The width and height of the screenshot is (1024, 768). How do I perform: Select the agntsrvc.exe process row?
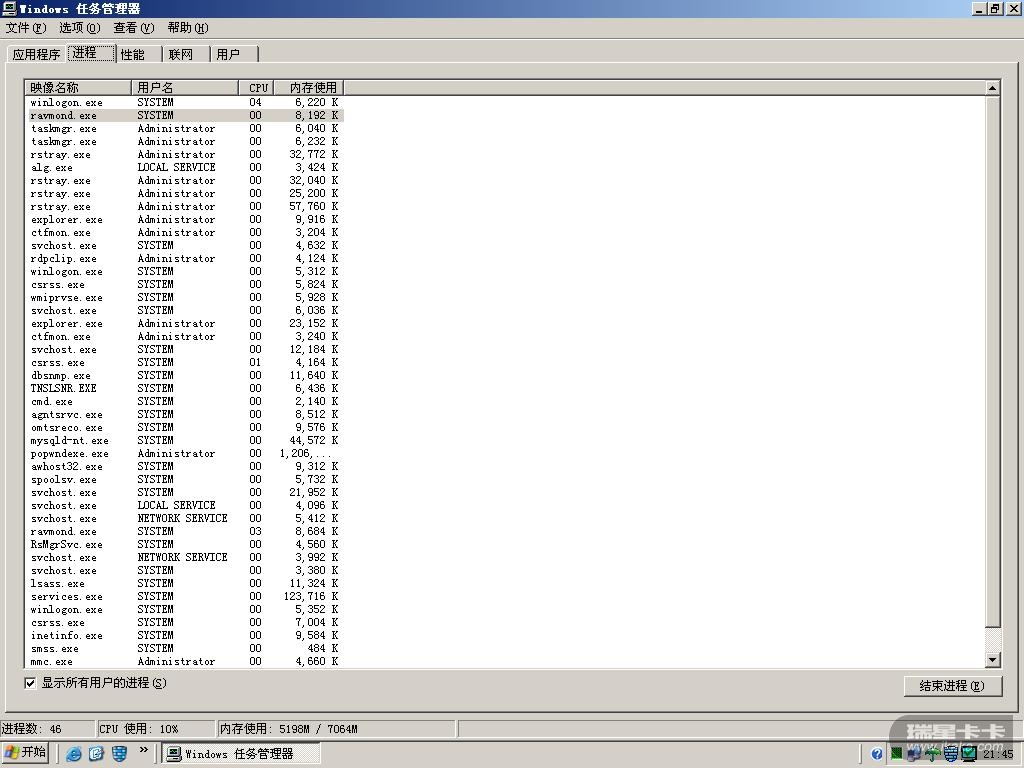pos(184,415)
